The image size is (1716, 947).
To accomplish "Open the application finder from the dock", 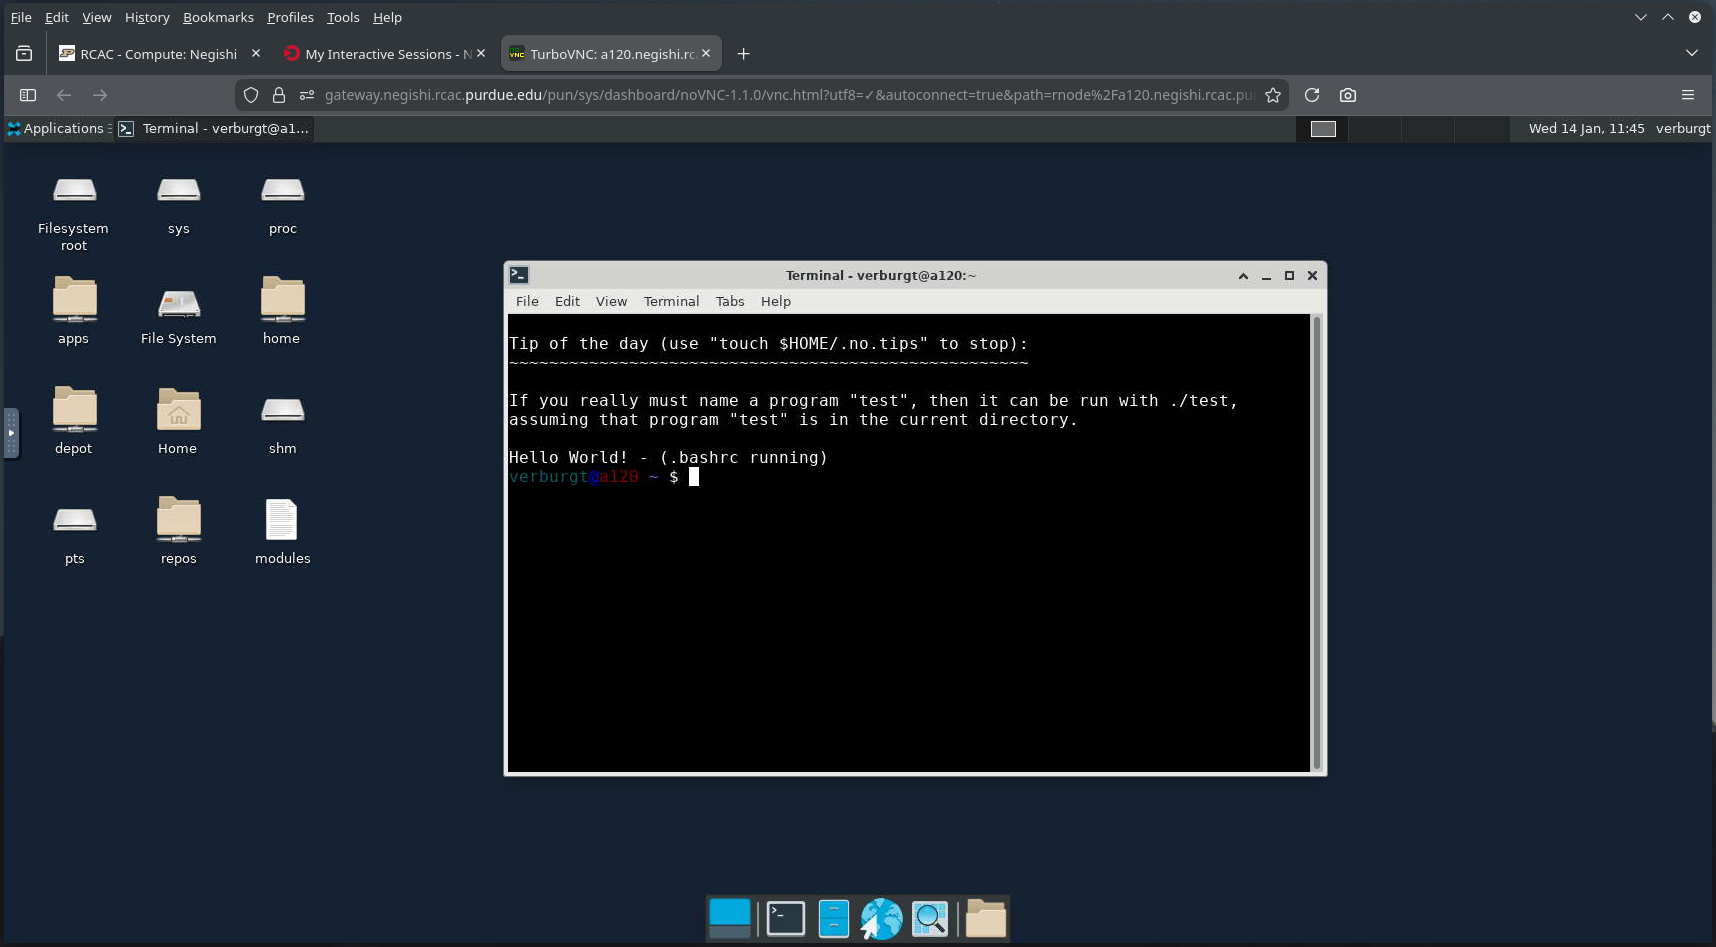I will pos(929,918).
